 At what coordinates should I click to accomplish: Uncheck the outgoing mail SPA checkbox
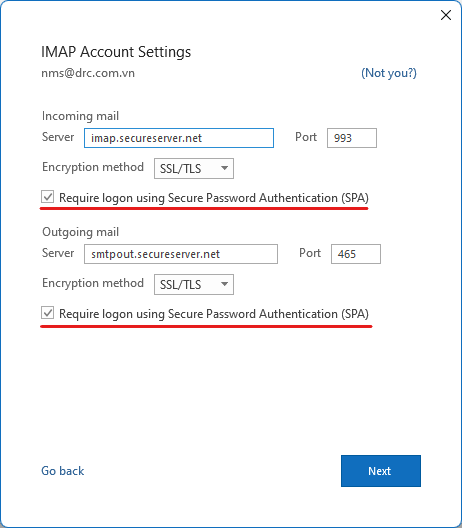[x=47, y=313]
